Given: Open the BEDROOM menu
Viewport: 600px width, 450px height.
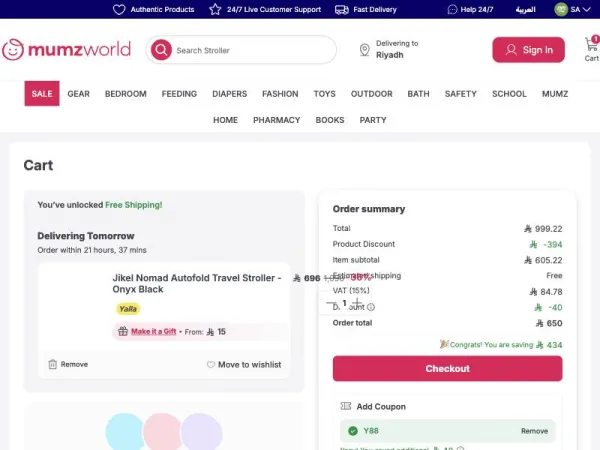Looking at the screenshot, I should click(x=126, y=94).
